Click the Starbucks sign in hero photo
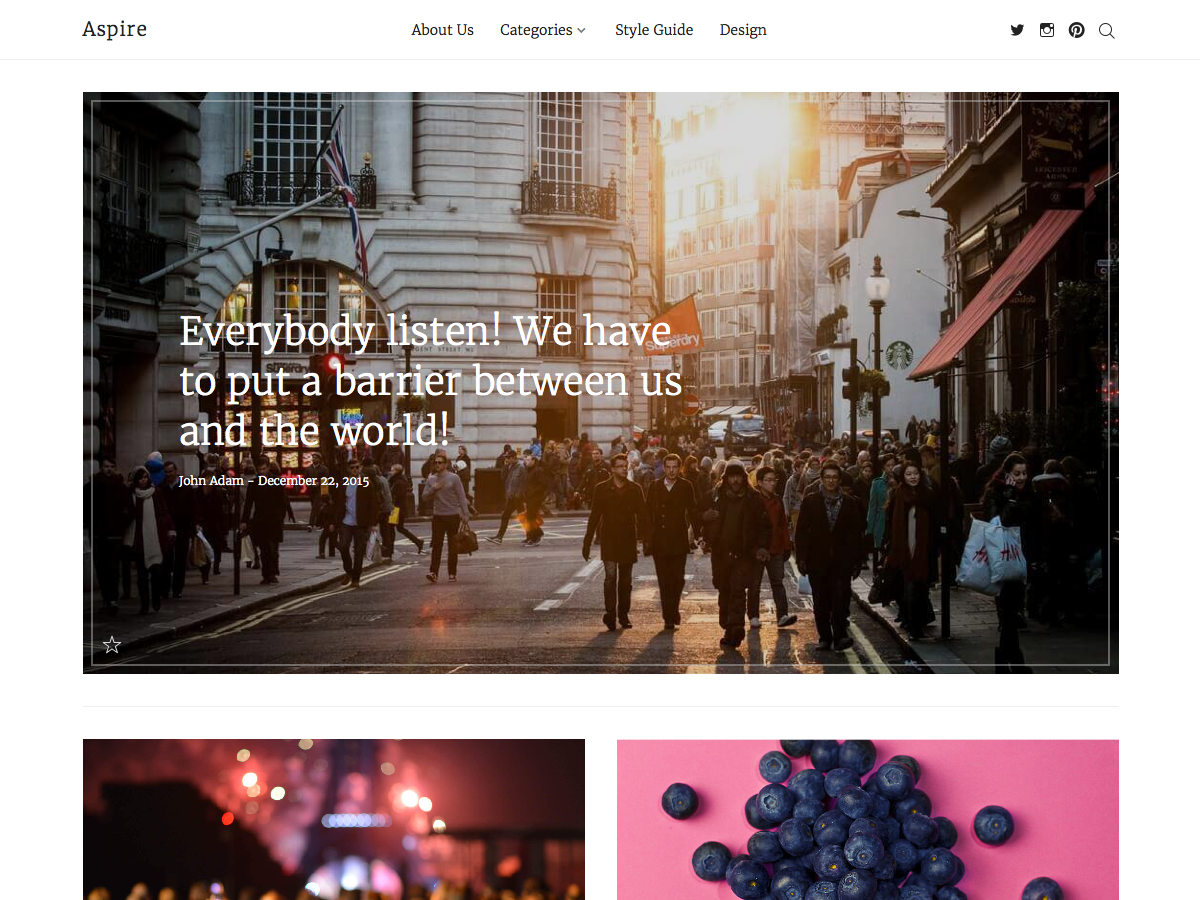 (x=899, y=355)
